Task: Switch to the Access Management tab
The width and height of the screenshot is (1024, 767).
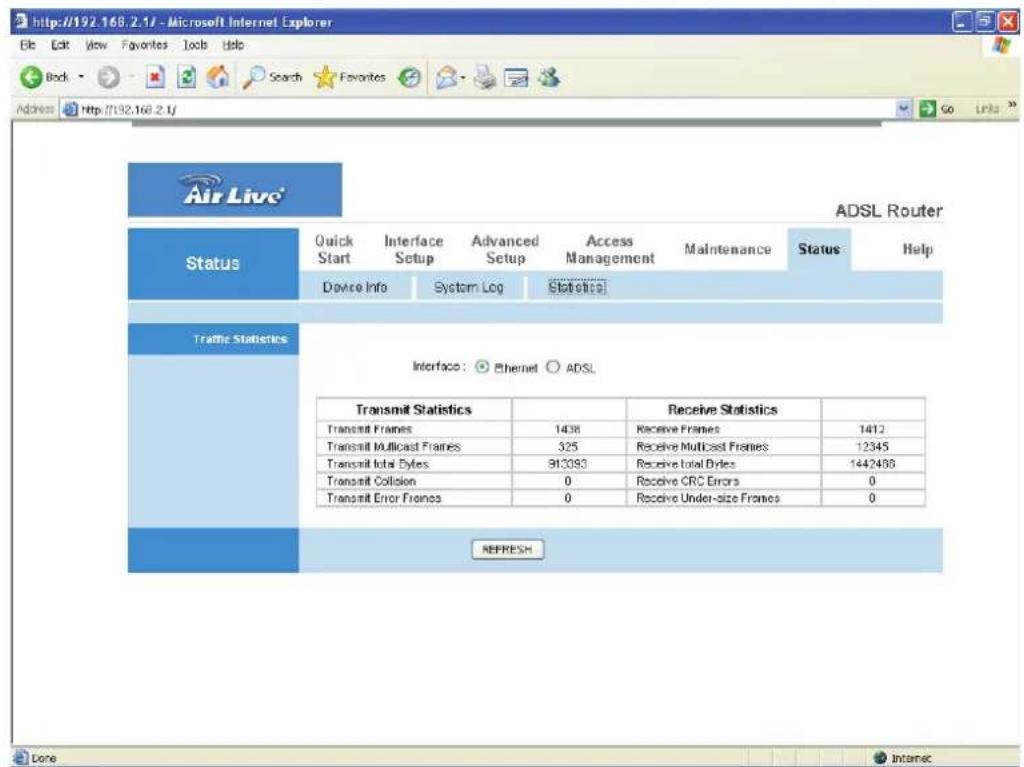Action: point(610,250)
